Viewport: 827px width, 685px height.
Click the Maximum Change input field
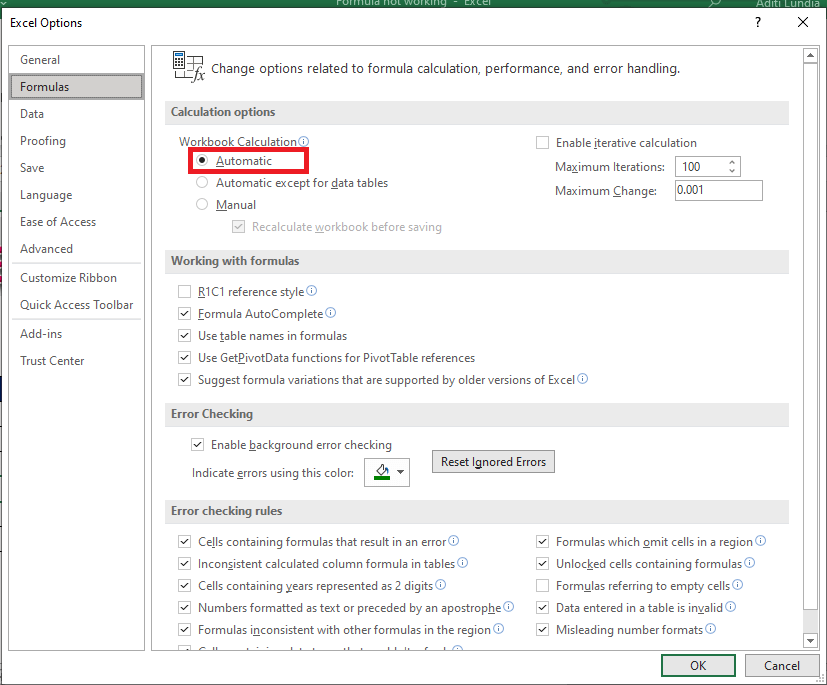[x=719, y=190]
